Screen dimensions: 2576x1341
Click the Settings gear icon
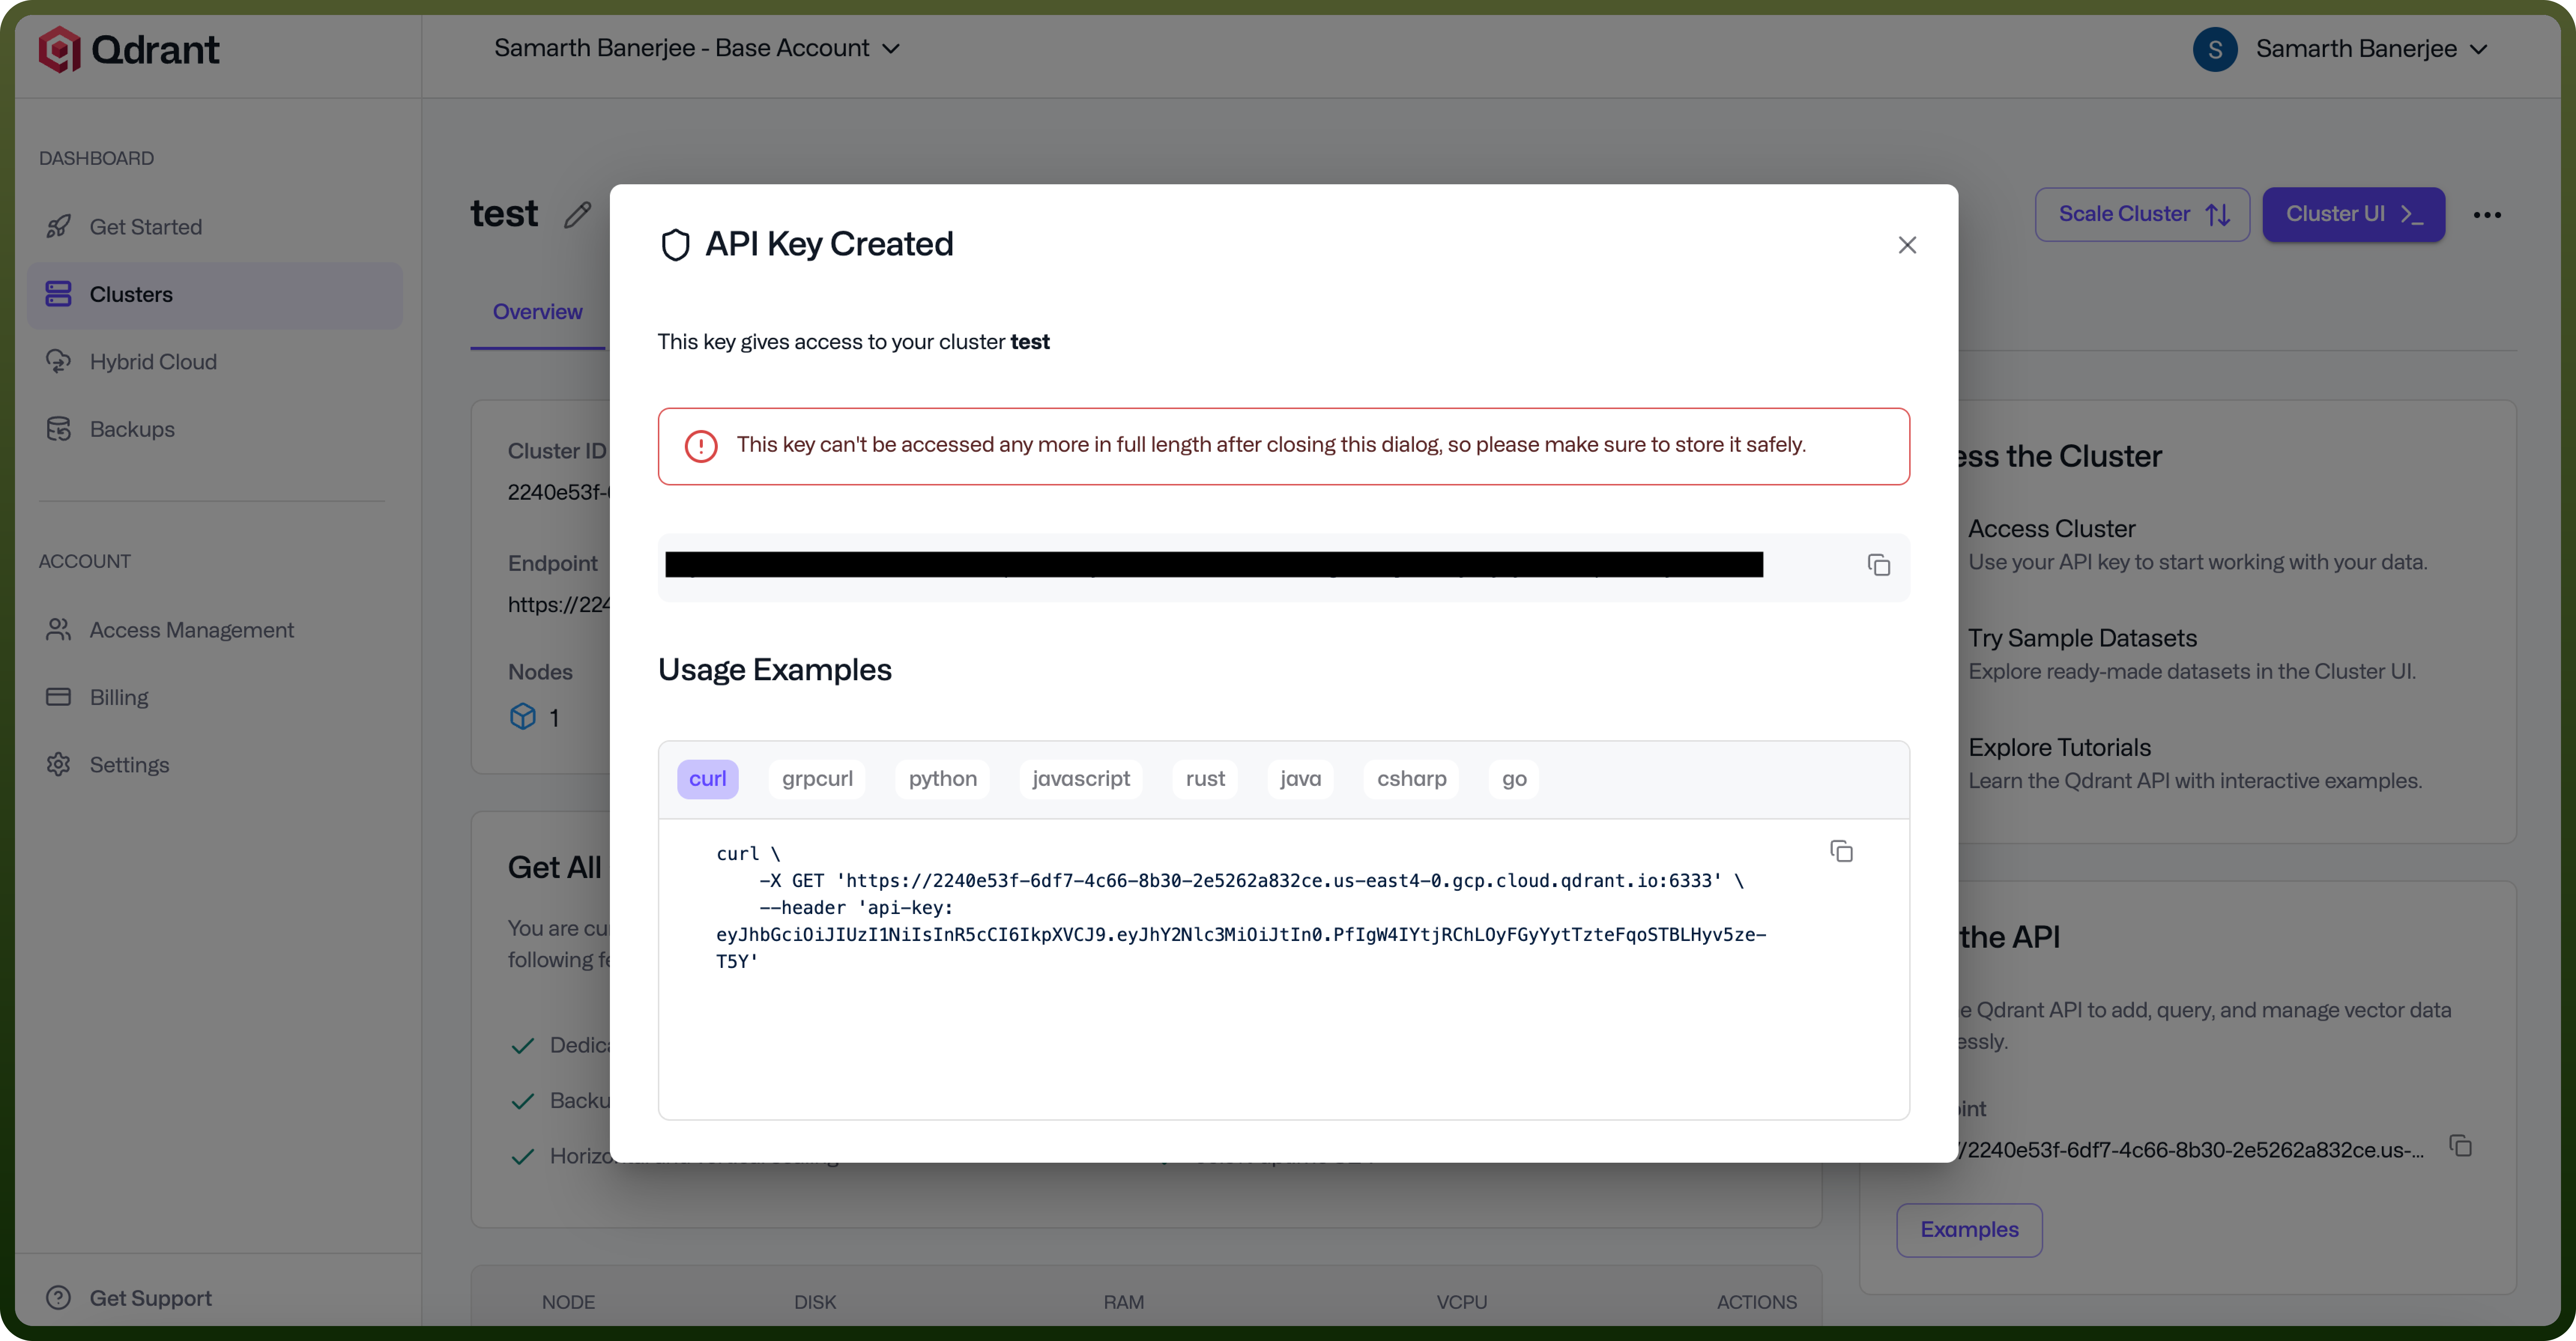[58, 764]
